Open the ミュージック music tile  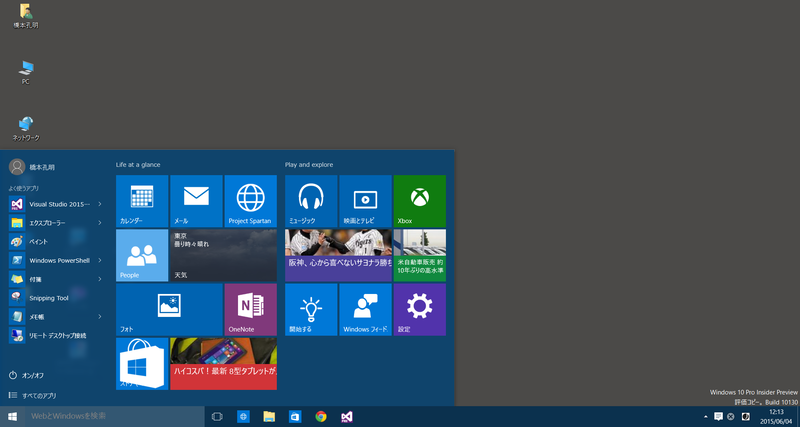(x=311, y=201)
